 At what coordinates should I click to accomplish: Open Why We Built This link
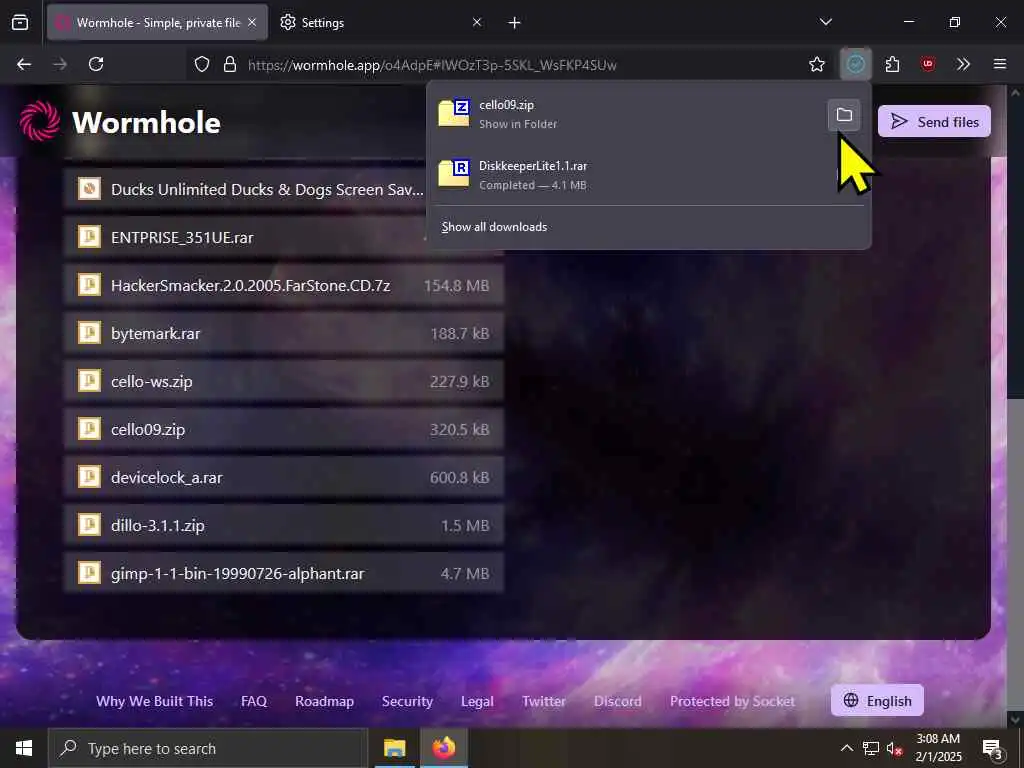(x=155, y=701)
